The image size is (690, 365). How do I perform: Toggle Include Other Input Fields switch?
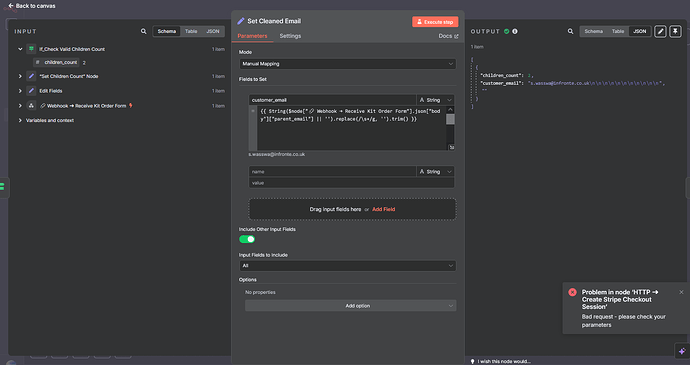pos(247,239)
